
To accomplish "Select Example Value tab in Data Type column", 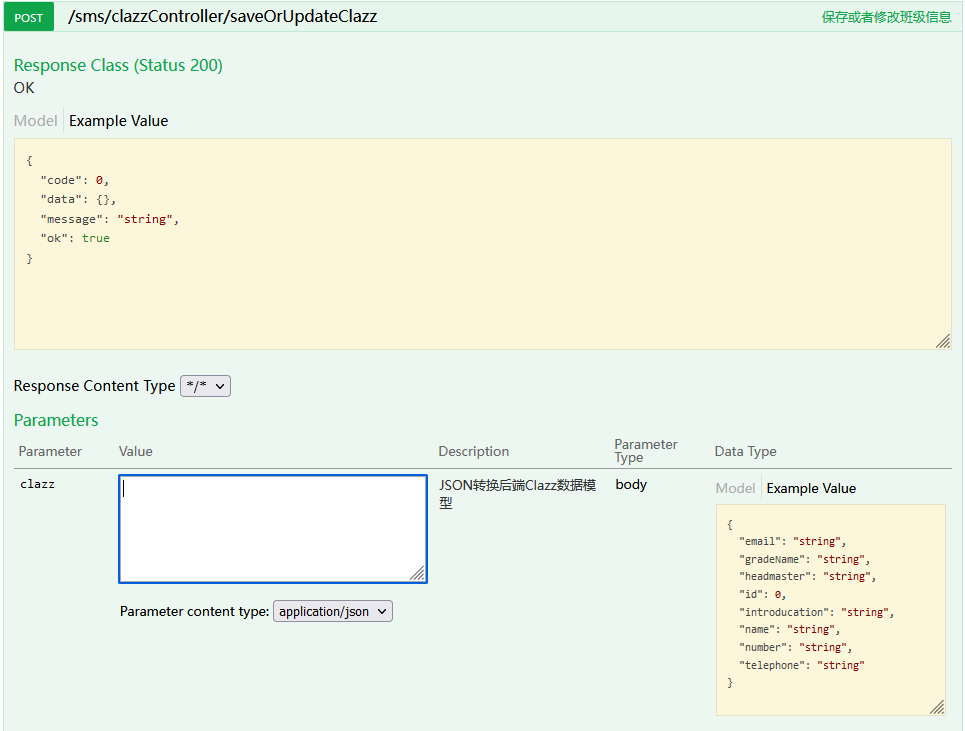I will click(811, 488).
